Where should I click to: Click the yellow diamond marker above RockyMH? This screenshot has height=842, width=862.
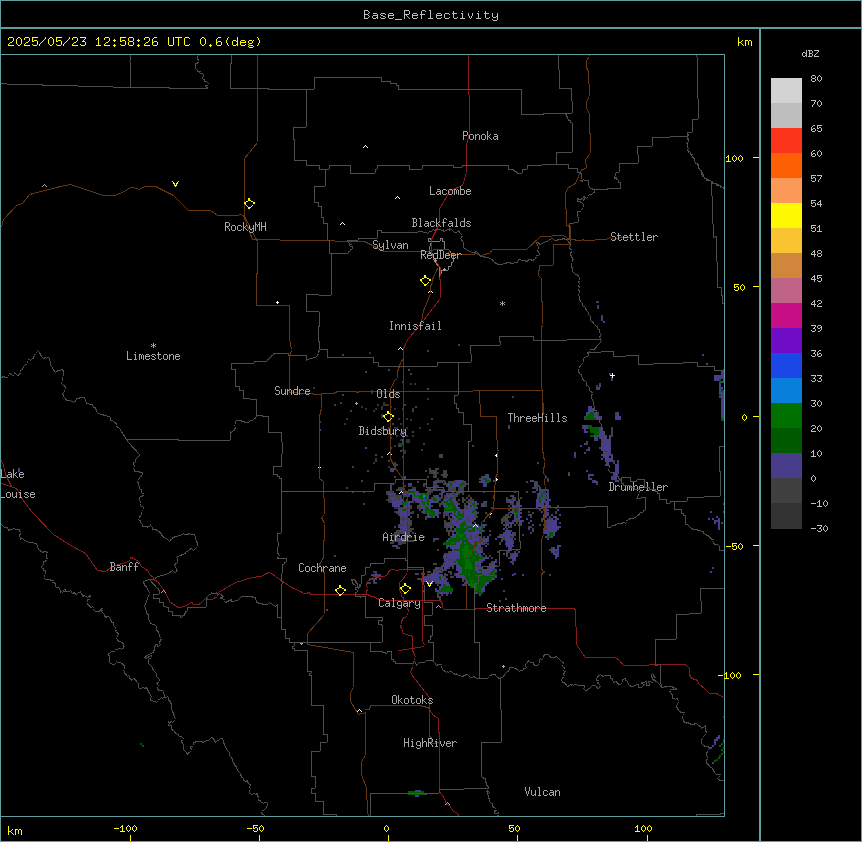(250, 203)
